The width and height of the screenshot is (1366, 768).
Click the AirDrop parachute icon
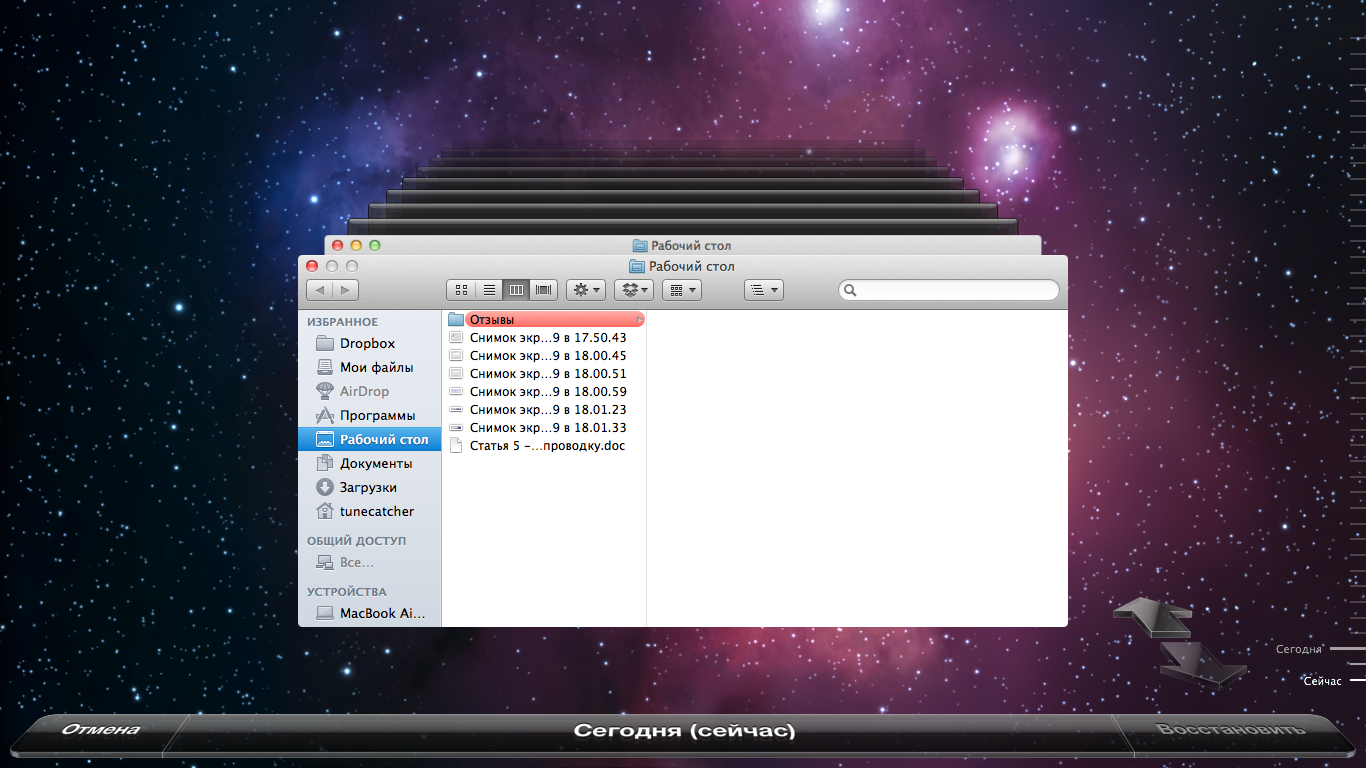(x=324, y=391)
